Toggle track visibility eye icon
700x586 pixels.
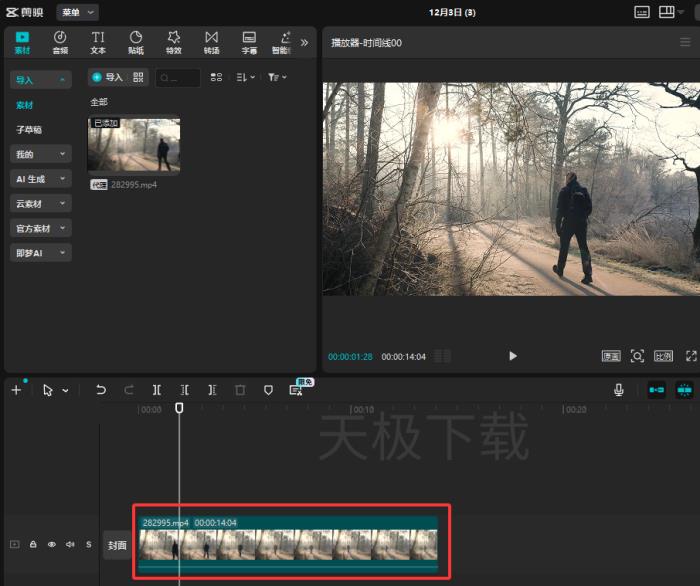tap(52, 545)
